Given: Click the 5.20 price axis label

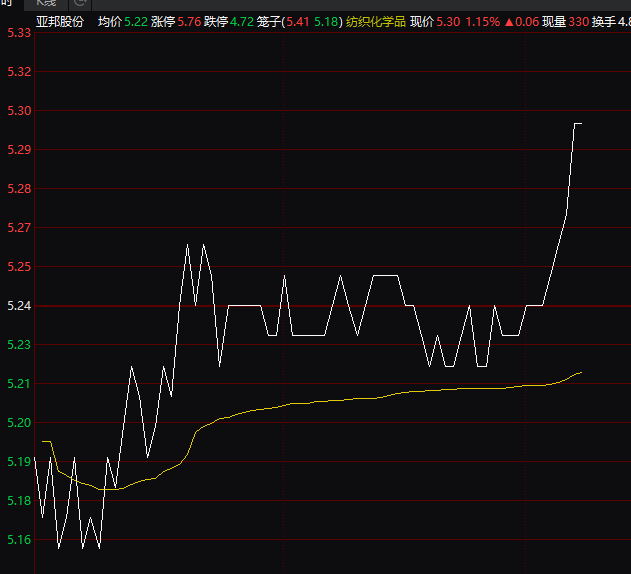Looking at the screenshot, I should coord(19,423).
